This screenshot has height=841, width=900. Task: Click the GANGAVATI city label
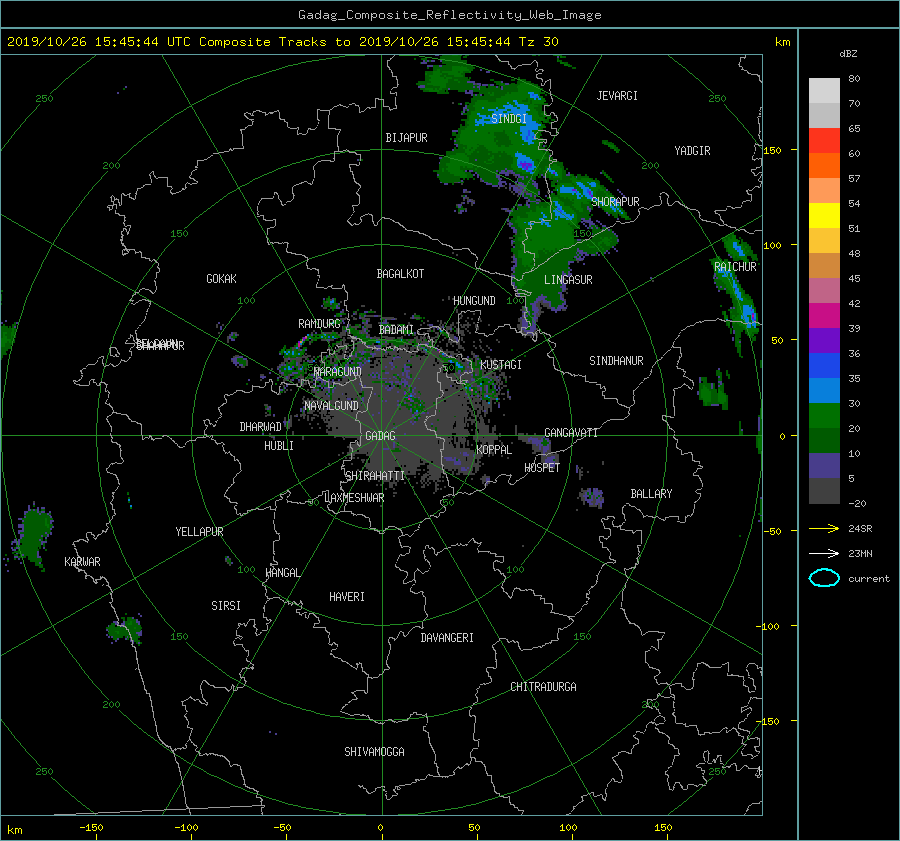point(571,433)
